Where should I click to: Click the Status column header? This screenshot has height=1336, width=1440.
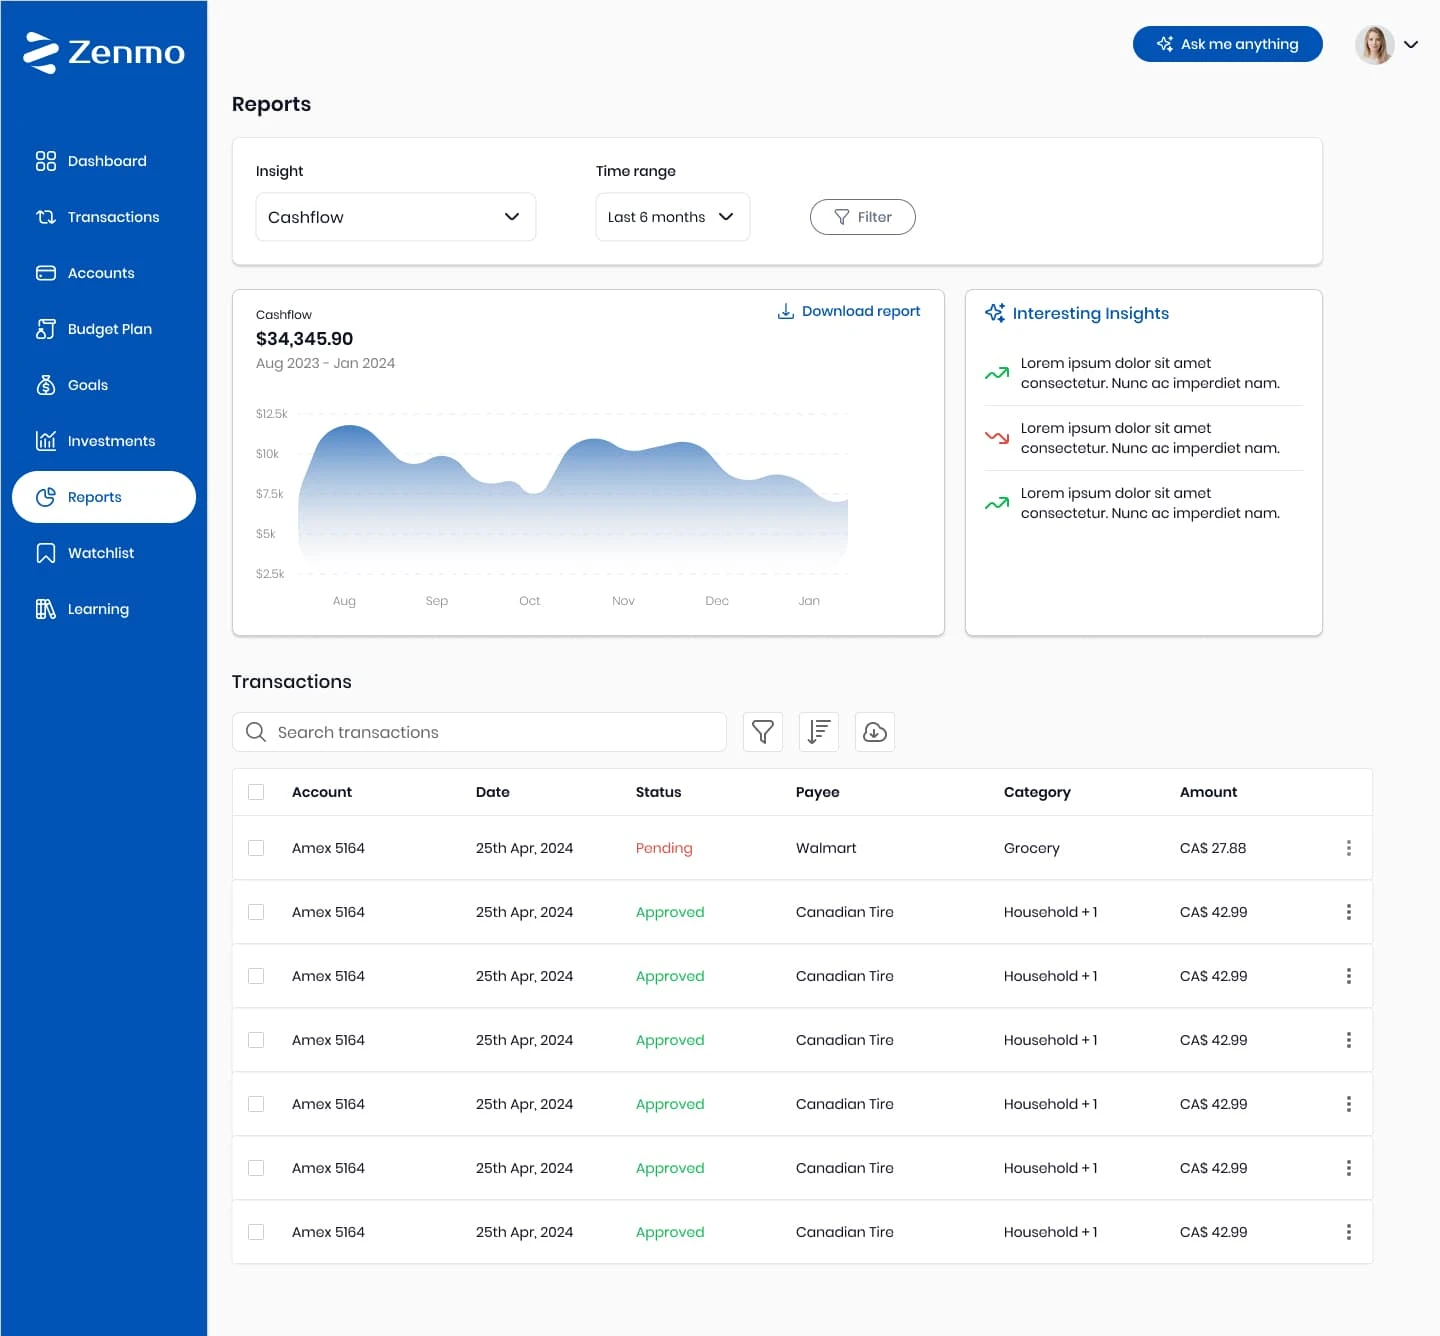[658, 792]
